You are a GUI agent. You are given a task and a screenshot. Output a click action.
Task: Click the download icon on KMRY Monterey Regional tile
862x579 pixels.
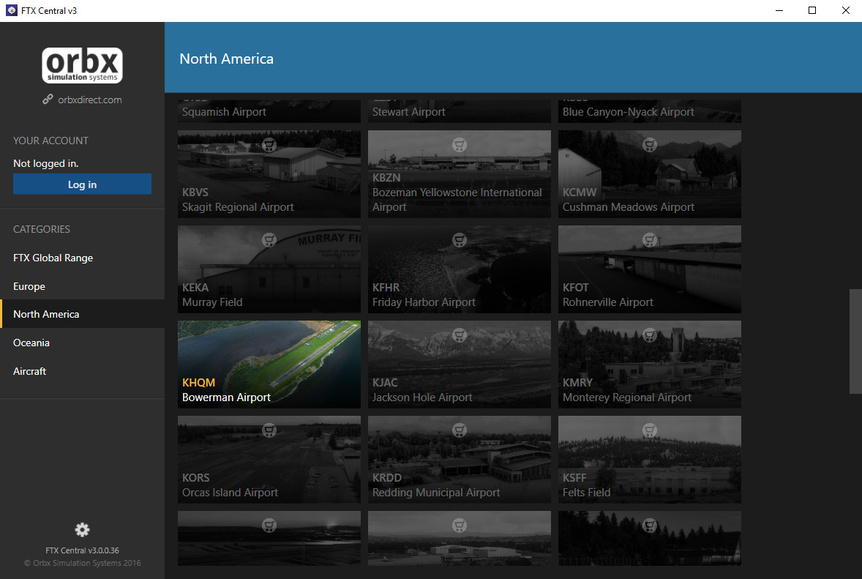(x=649, y=335)
